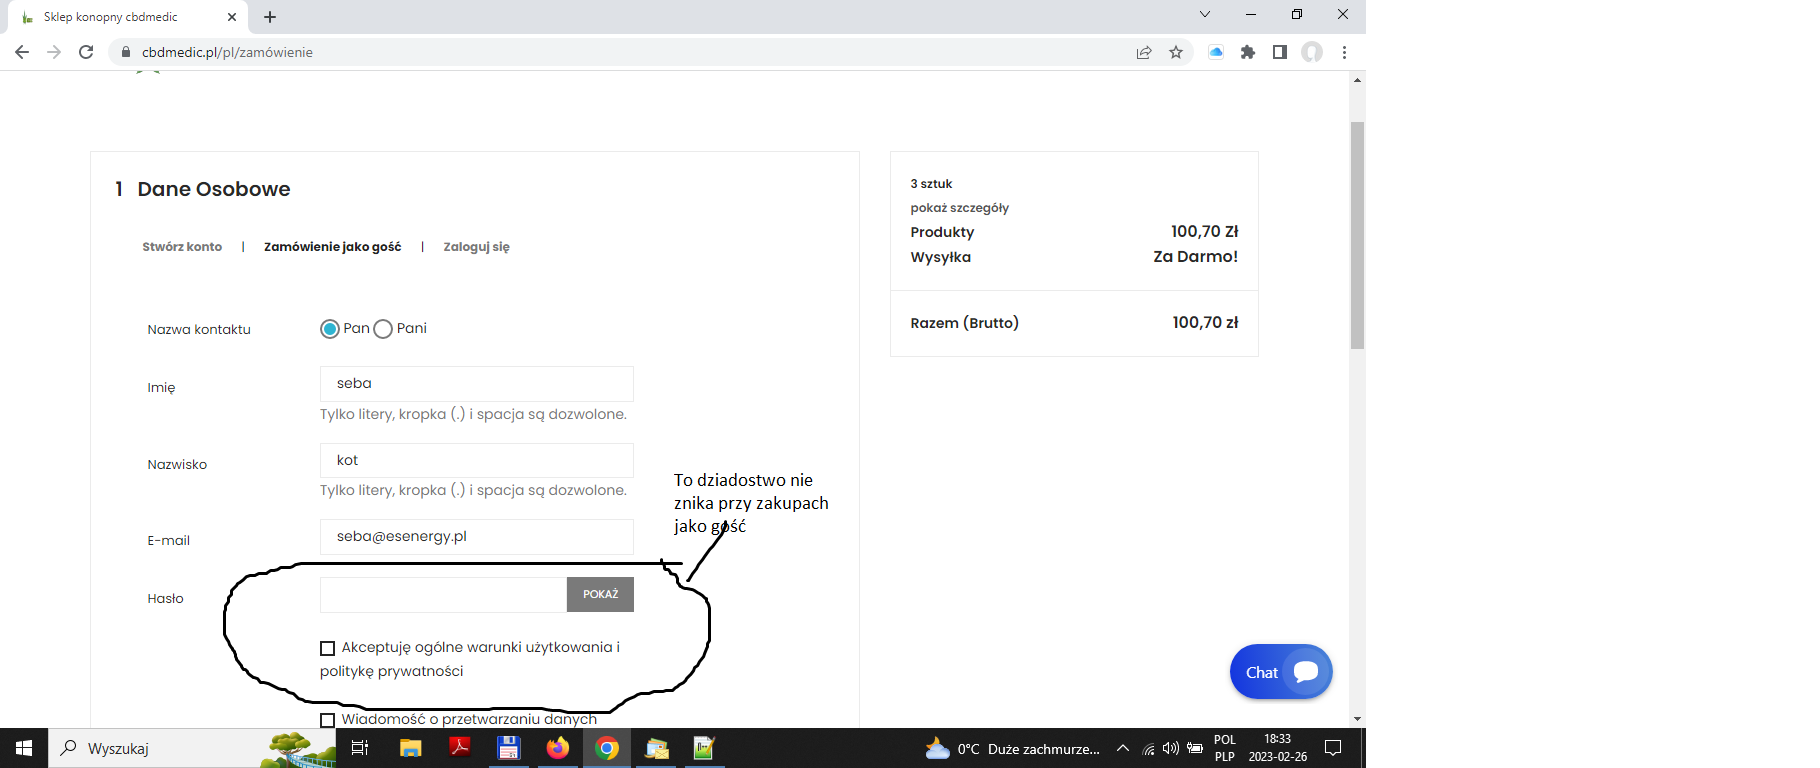Click the browser forward arrow
The width and height of the screenshot is (1820, 768).
point(54,52)
